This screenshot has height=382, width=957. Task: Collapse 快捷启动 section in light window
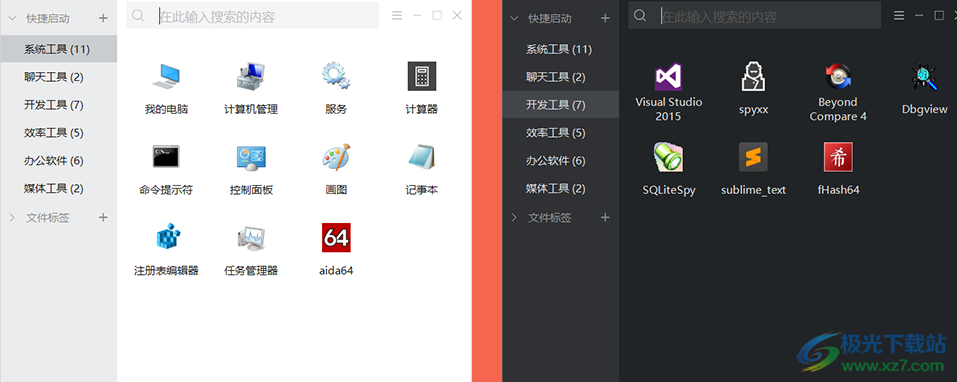coord(12,18)
